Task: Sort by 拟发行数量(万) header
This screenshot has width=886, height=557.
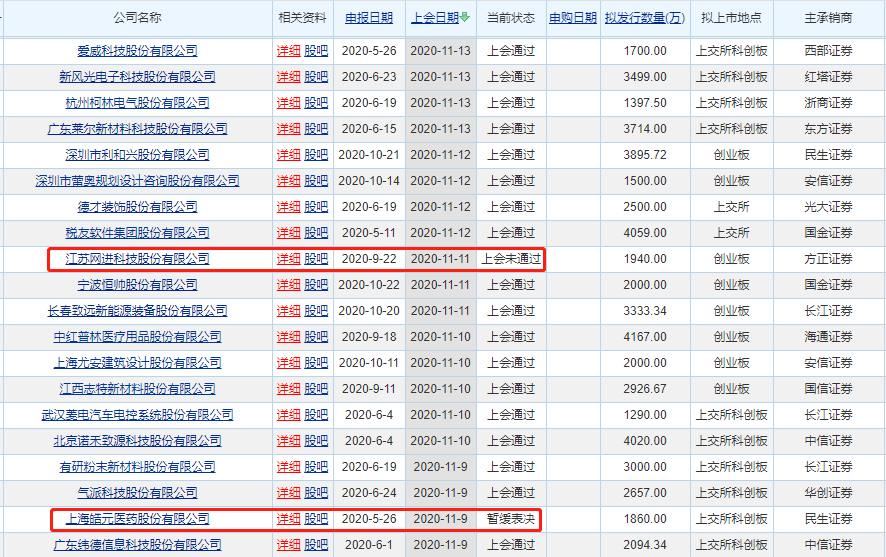Action: click(645, 18)
